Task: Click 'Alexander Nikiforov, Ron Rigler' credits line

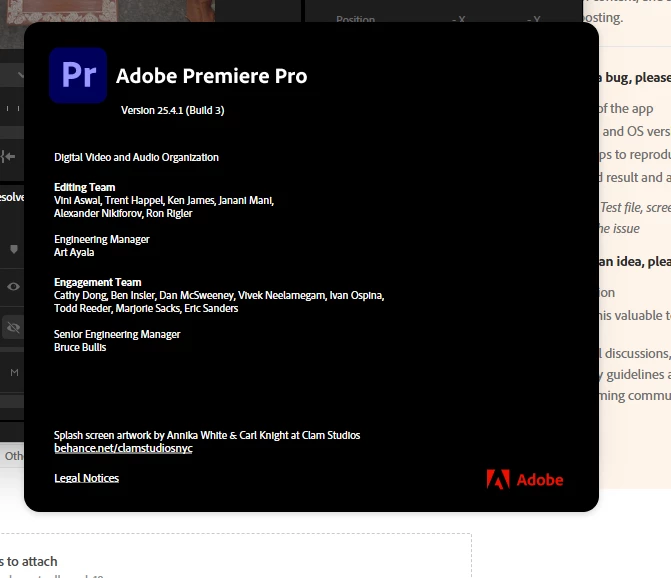Action: click(123, 213)
